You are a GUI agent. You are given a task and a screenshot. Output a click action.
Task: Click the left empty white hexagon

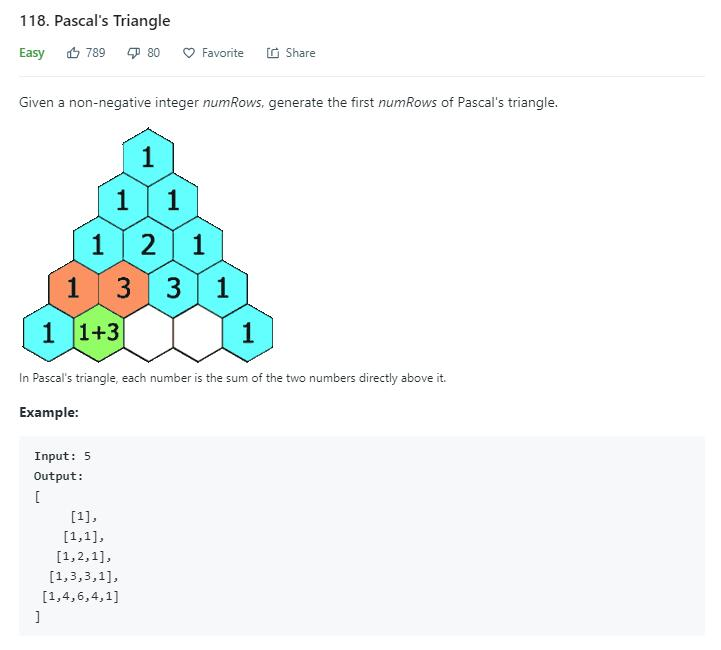tap(148, 333)
